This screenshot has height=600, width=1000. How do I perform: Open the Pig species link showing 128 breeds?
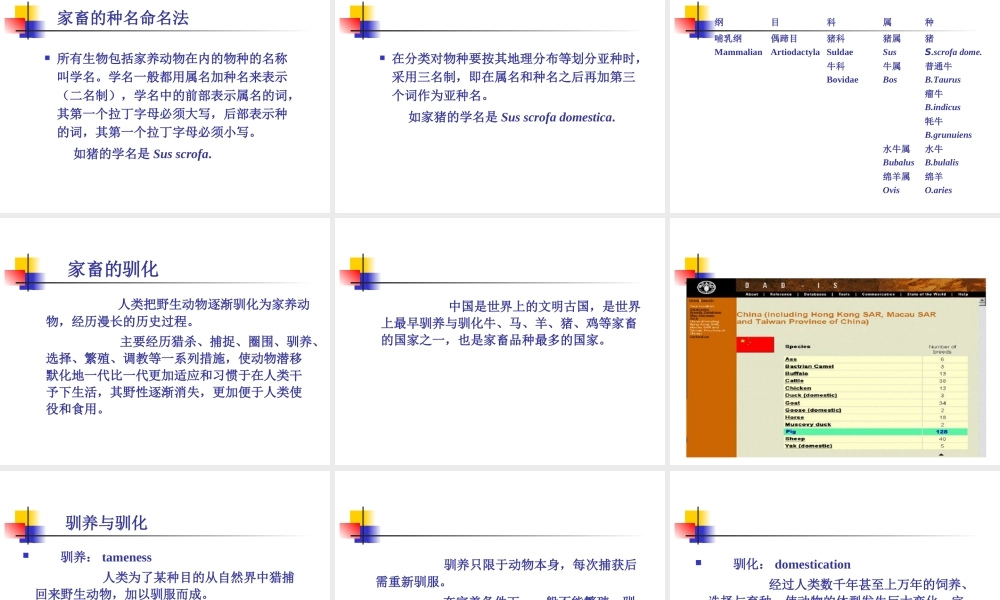pyautogui.click(x=793, y=431)
